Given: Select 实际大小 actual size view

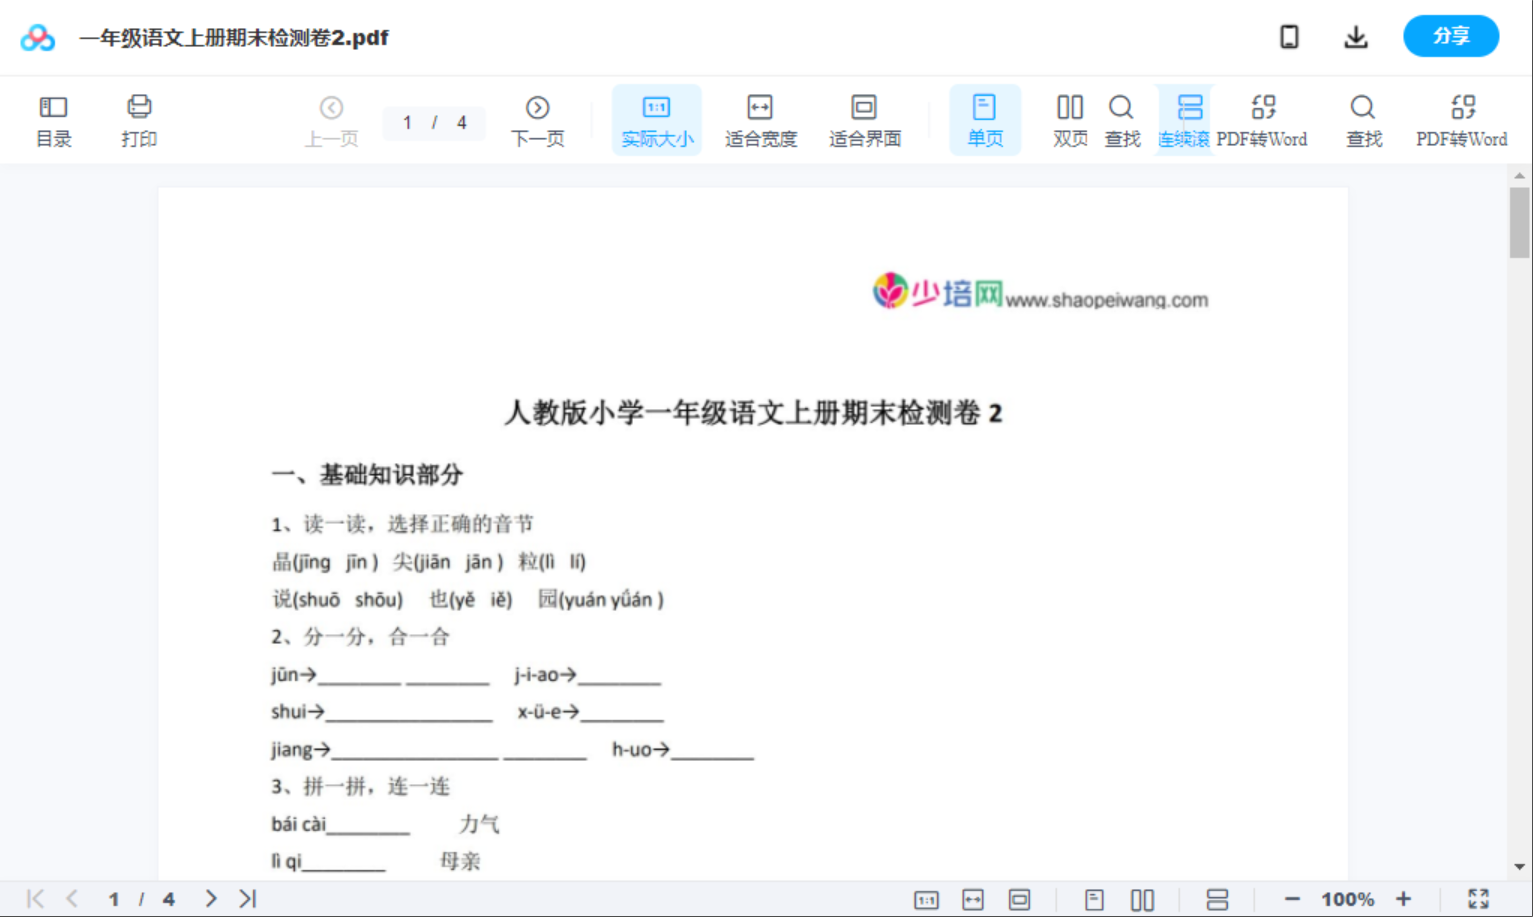Looking at the screenshot, I should 656,119.
